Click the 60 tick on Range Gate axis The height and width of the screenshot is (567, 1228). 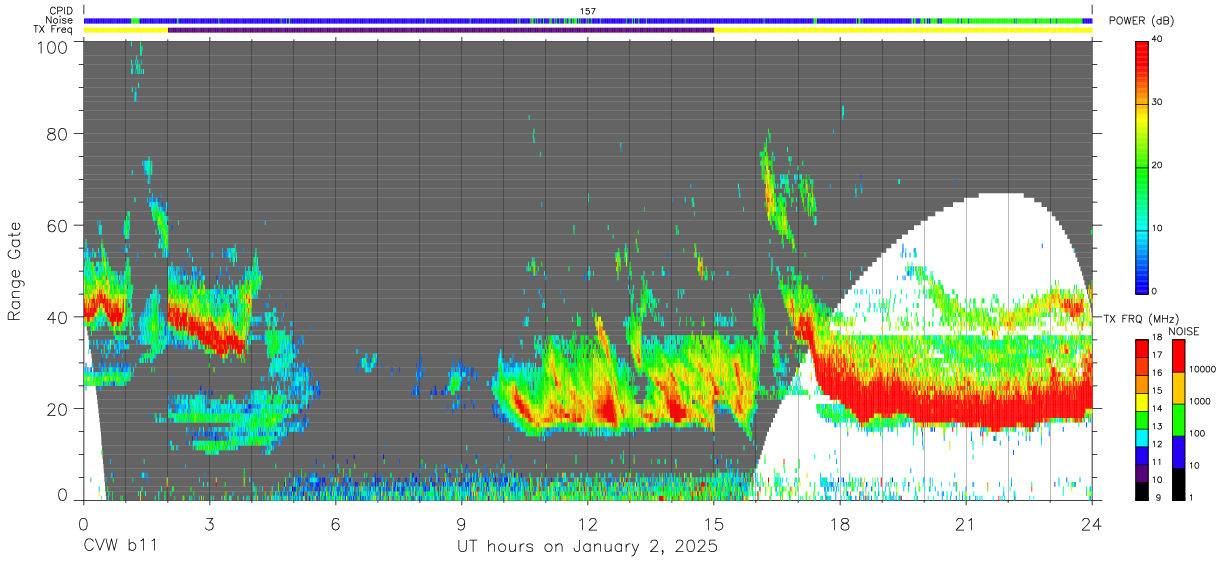[x=59, y=225]
